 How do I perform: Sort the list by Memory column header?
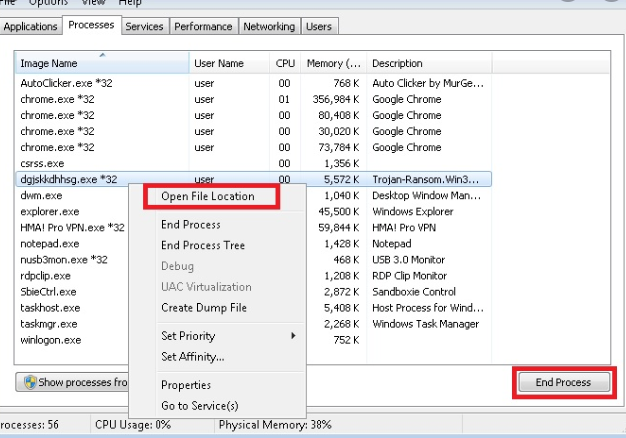(333, 64)
